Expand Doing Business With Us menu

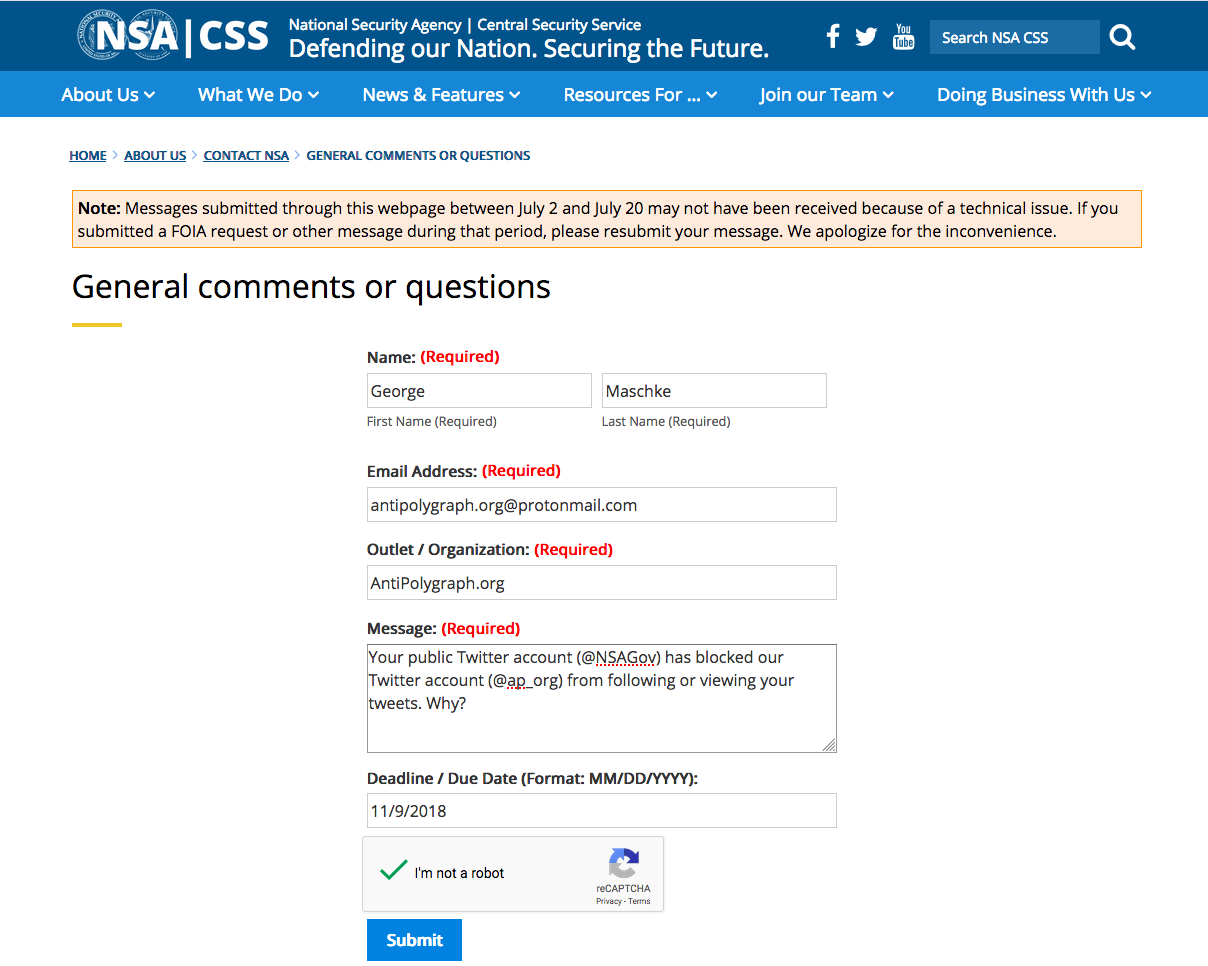pyautogui.click(x=1044, y=95)
